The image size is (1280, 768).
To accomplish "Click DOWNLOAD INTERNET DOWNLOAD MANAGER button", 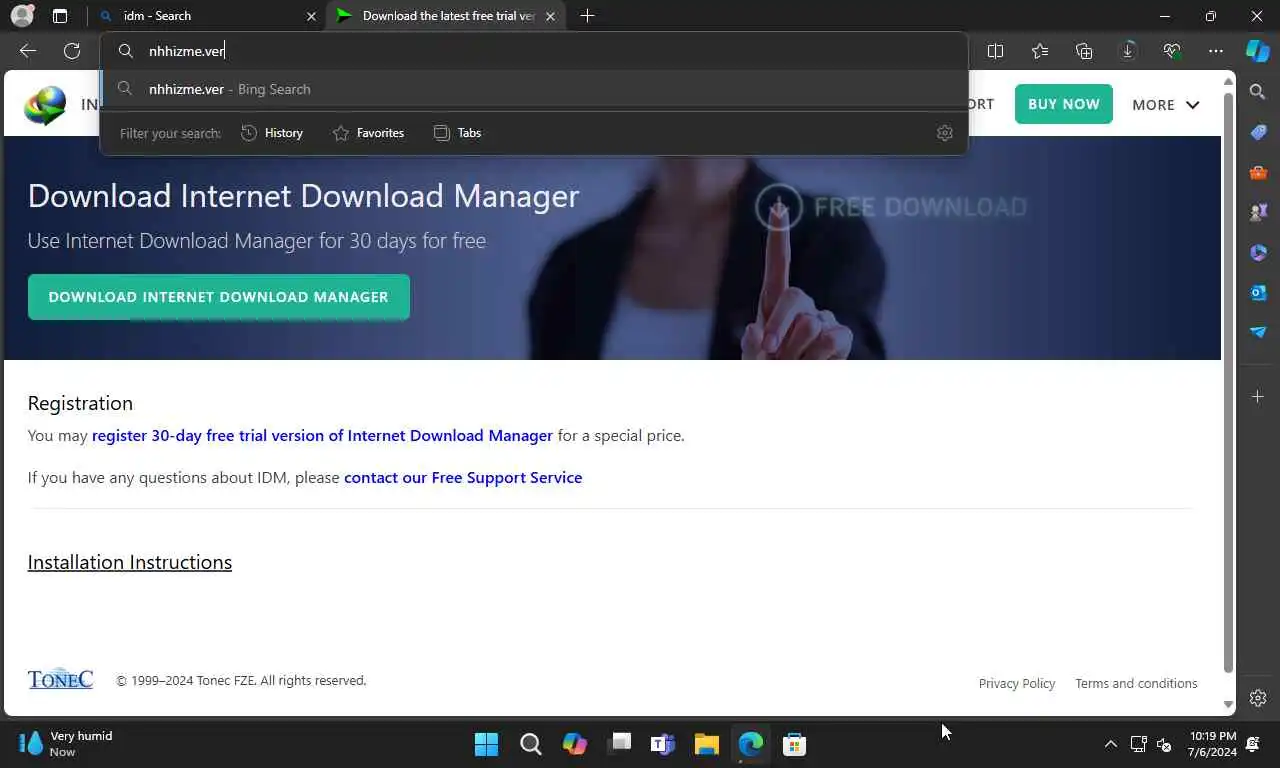I will pyautogui.click(x=218, y=297).
